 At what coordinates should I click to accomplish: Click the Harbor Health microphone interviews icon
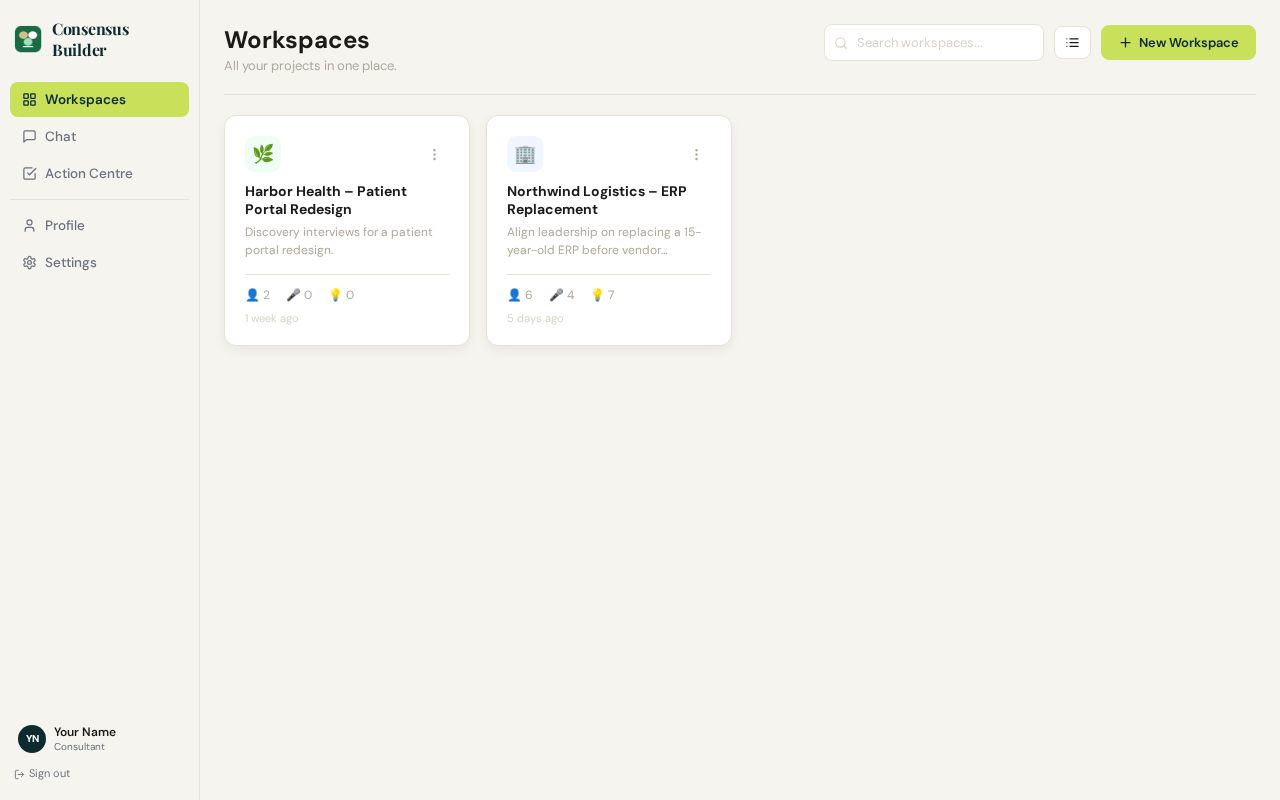coord(293,295)
